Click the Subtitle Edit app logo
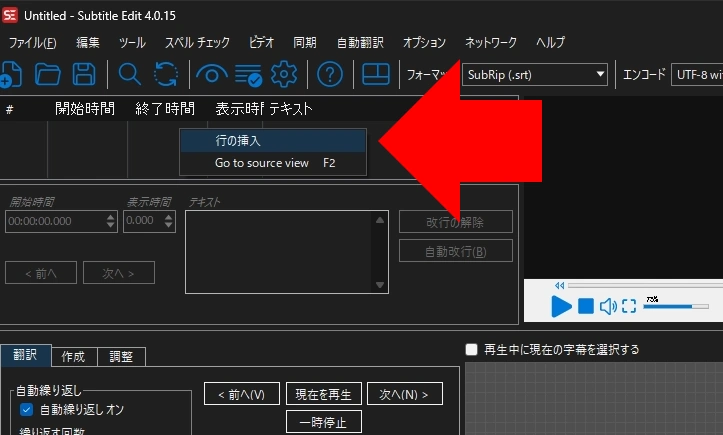723x435 pixels. pyautogui.click(x=10, y=15)
